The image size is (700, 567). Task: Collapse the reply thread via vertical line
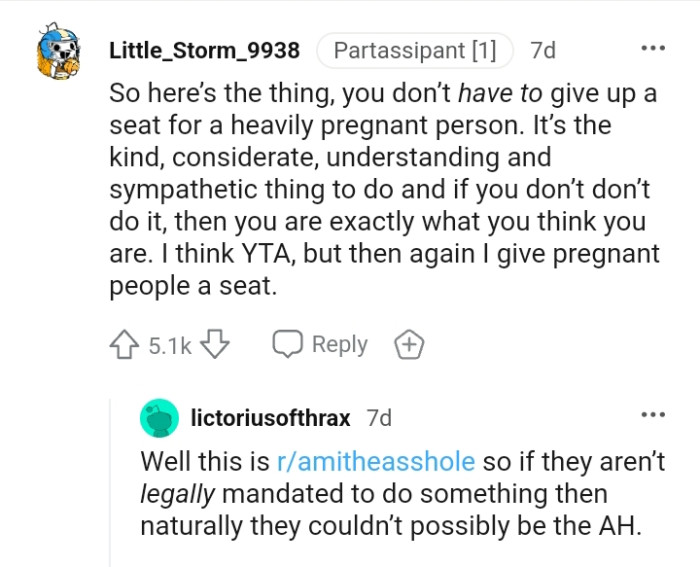(110, 480)
